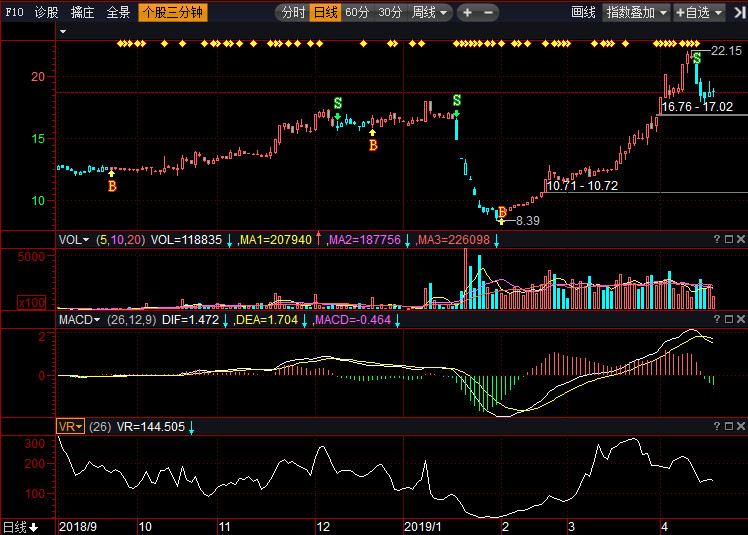The image size is (748, 535).
Task: Select the 60分 timeframe
Action: [357, 13]
